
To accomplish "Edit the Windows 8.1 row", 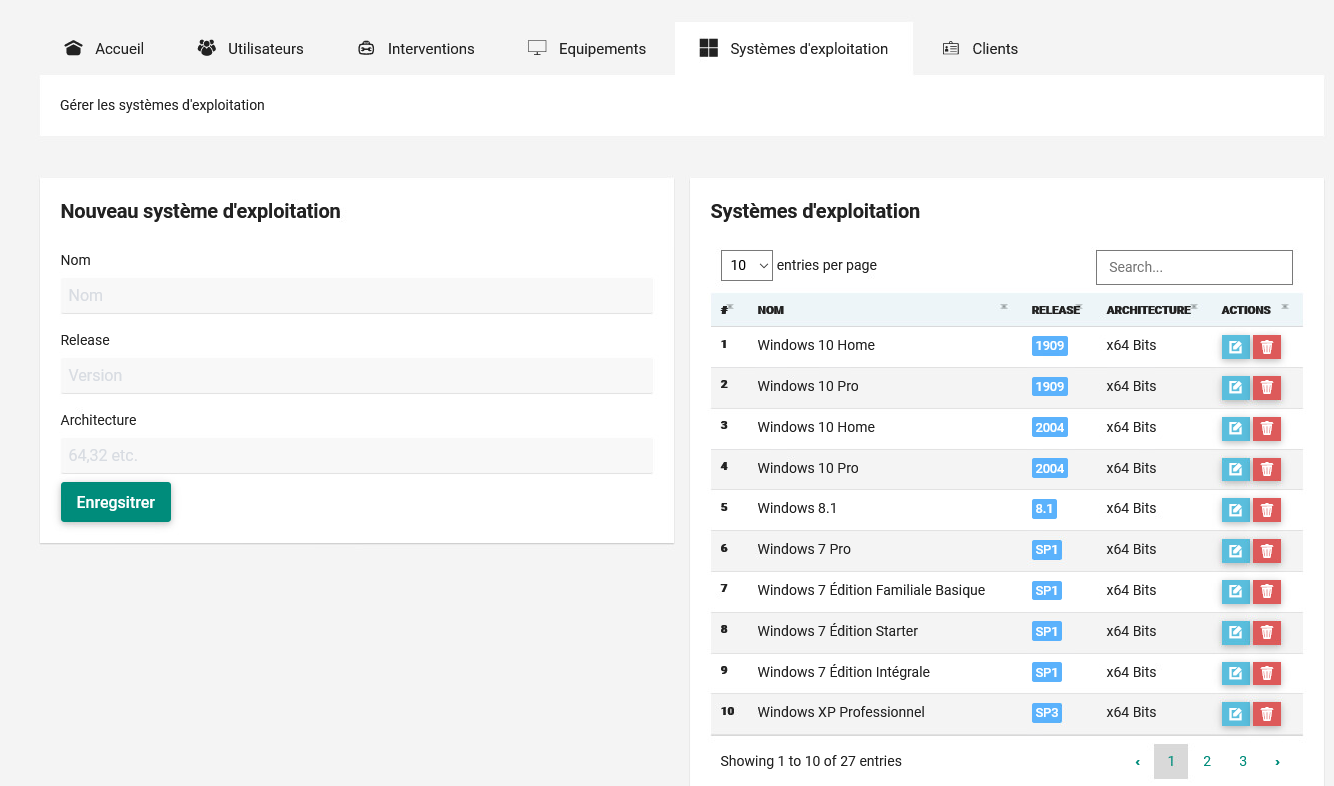I will tap(1235, 510).
